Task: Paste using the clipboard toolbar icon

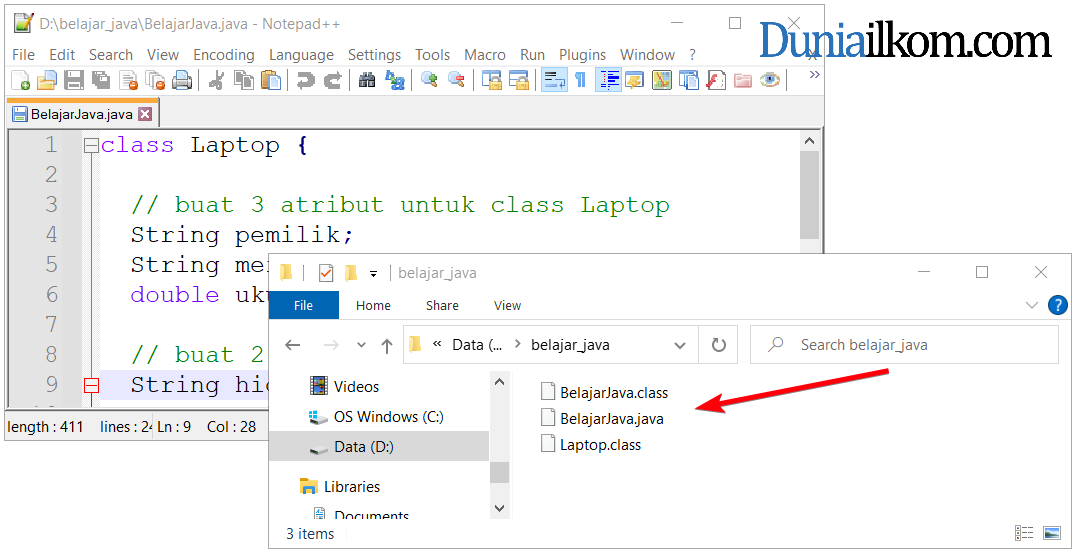Action: pyautogui.click(x=272, y=81)
